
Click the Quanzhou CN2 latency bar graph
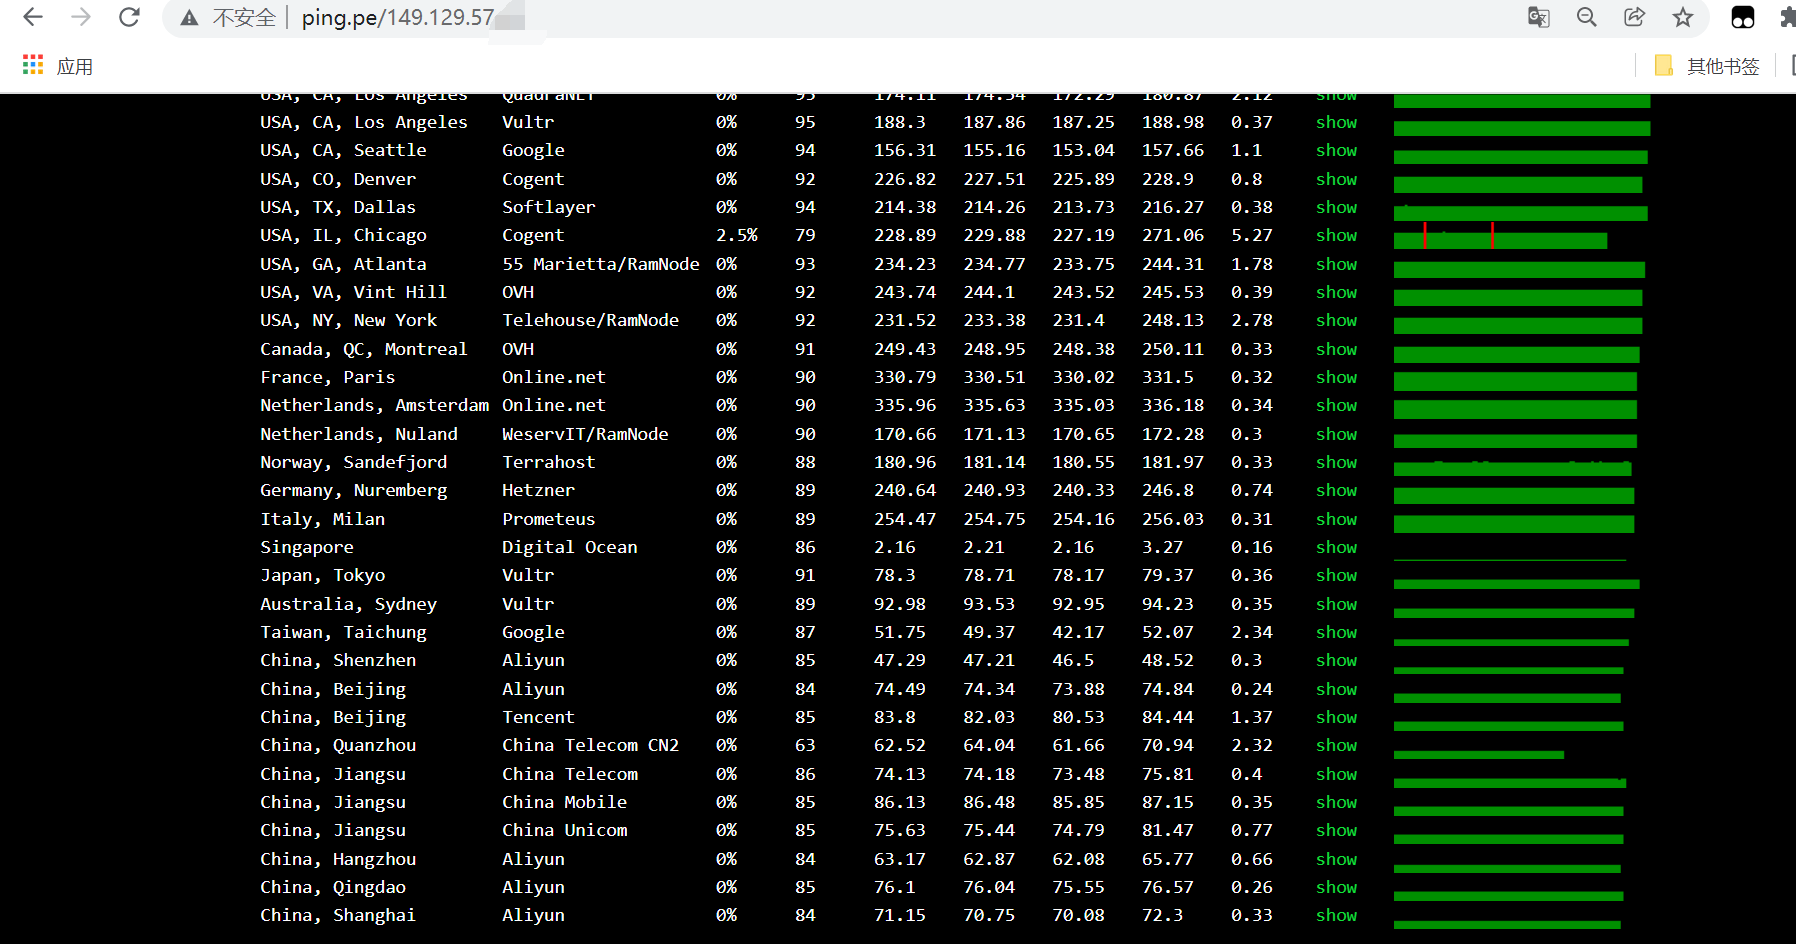(x=1479, y=755)
